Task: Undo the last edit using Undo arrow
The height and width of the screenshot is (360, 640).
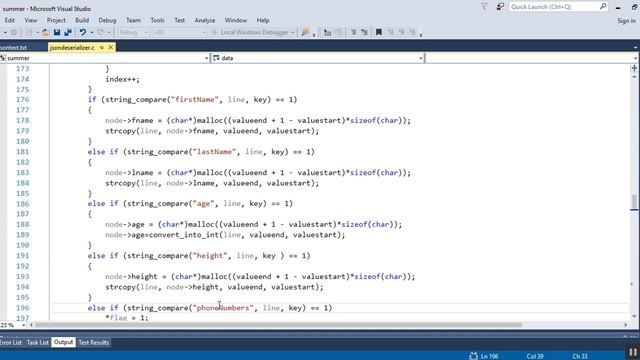Action: 82,32
